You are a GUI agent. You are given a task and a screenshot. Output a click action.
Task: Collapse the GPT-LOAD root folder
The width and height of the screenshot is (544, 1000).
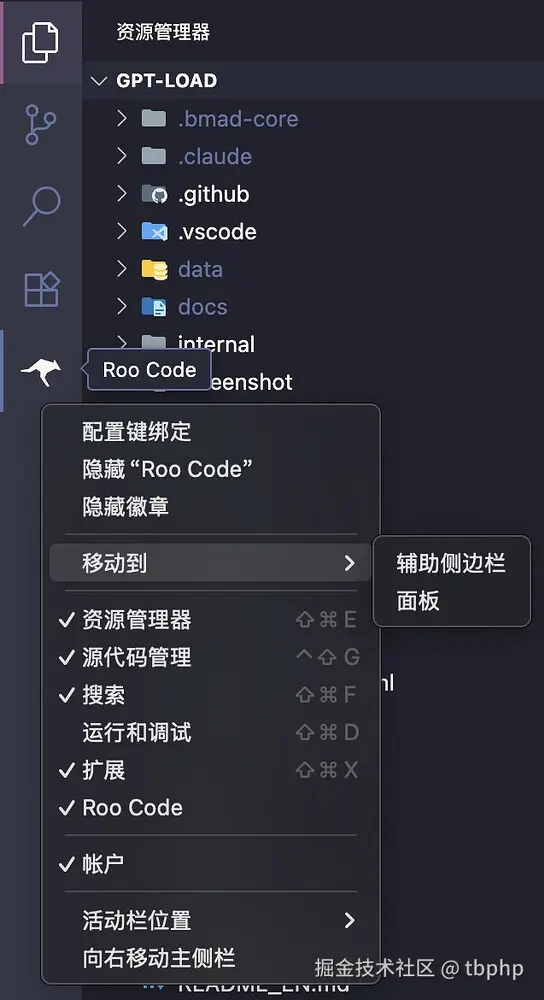(98, 80)
